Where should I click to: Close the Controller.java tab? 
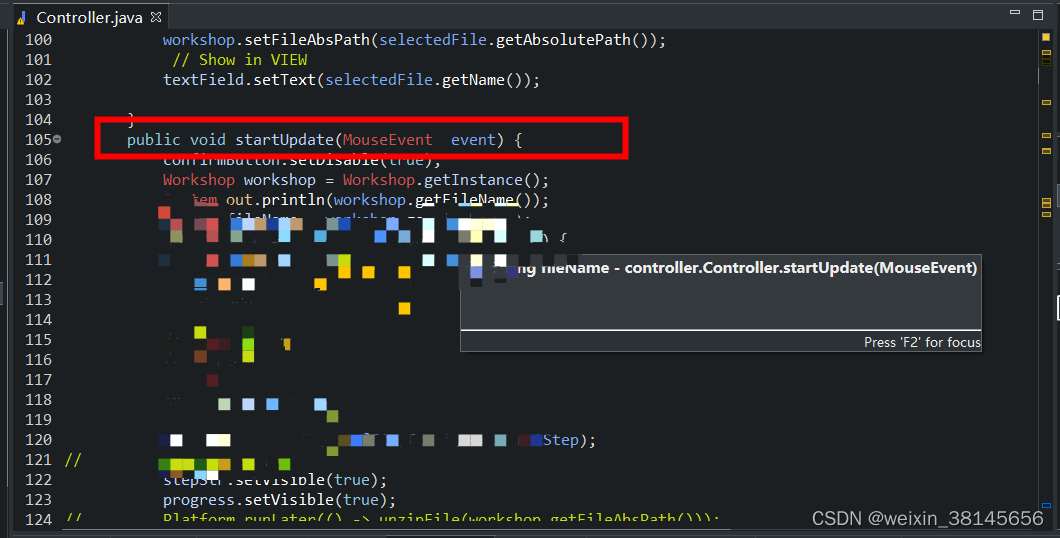[156, 17]
